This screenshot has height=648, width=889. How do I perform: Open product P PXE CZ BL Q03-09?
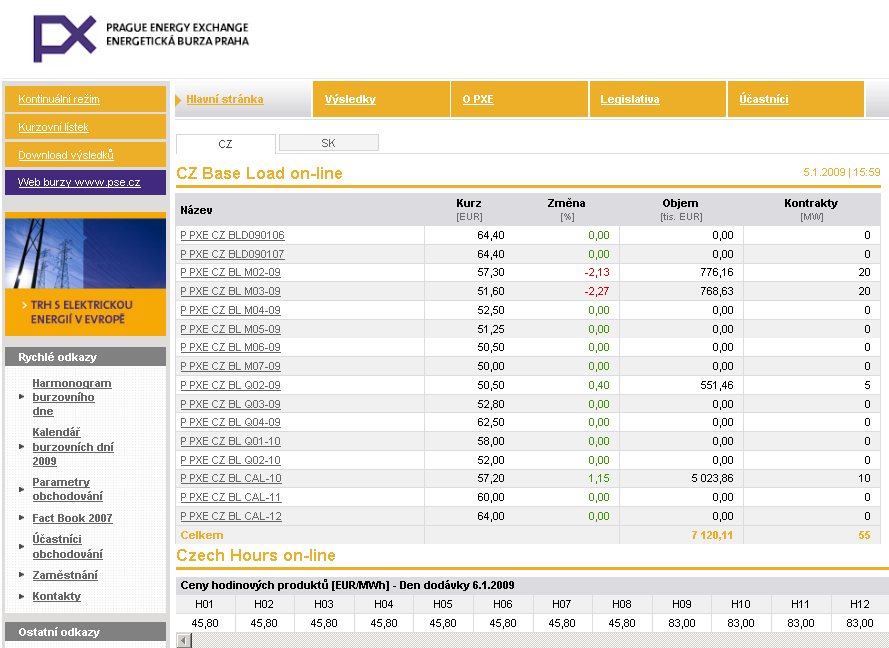[x=230, y=404]
